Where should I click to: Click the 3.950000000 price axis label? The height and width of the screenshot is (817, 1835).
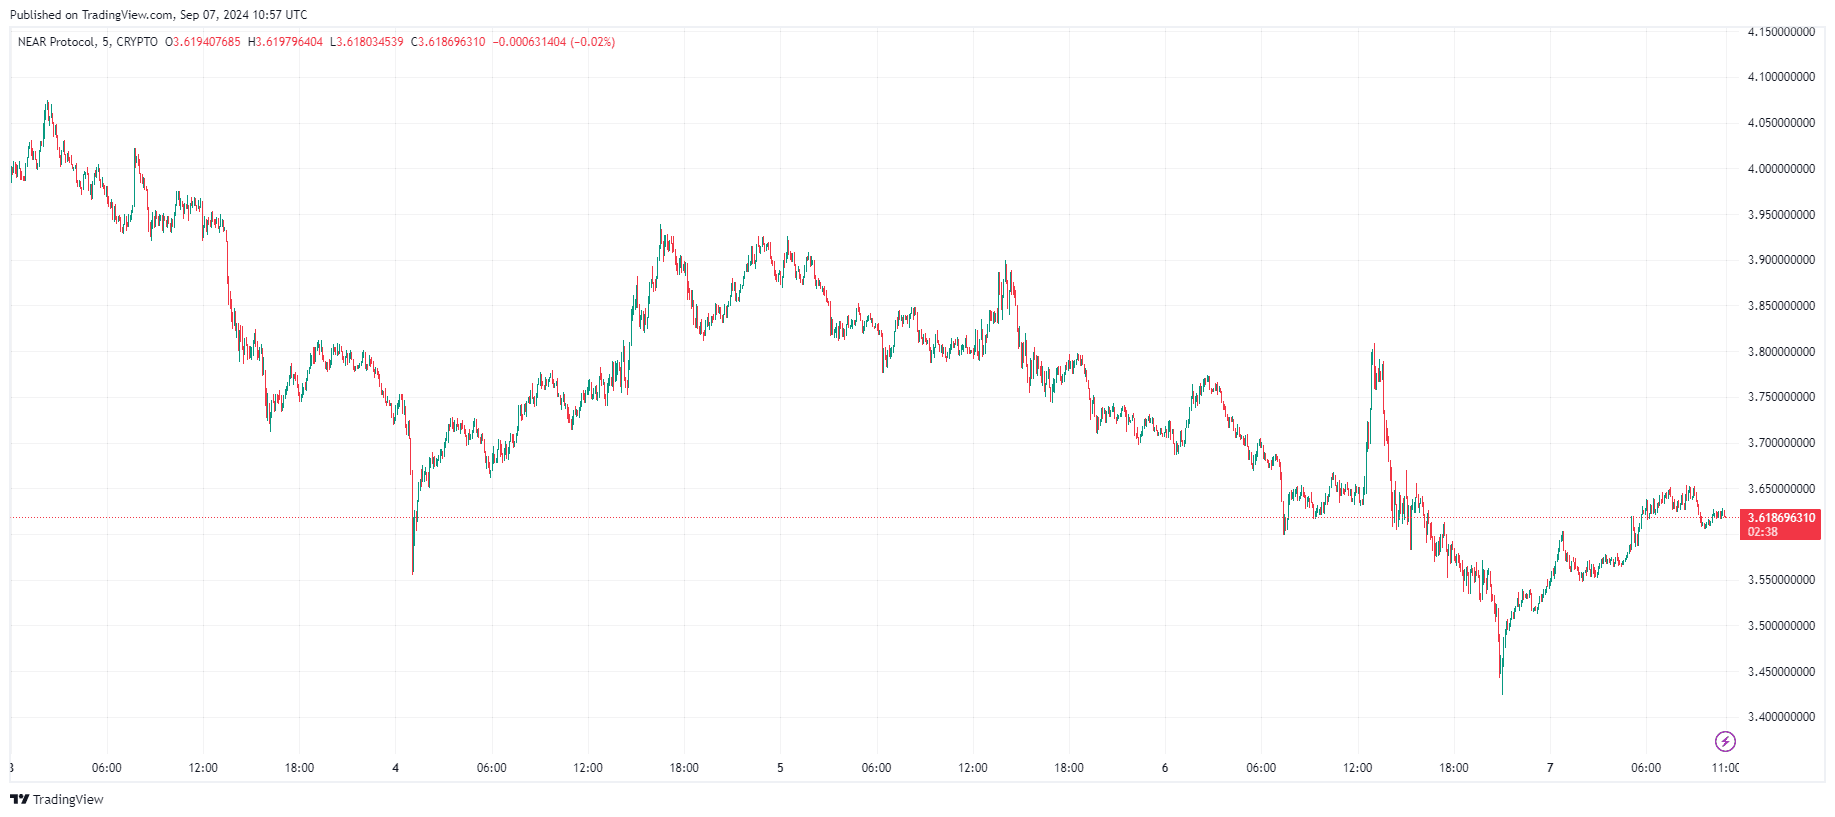coord(1781,215)
